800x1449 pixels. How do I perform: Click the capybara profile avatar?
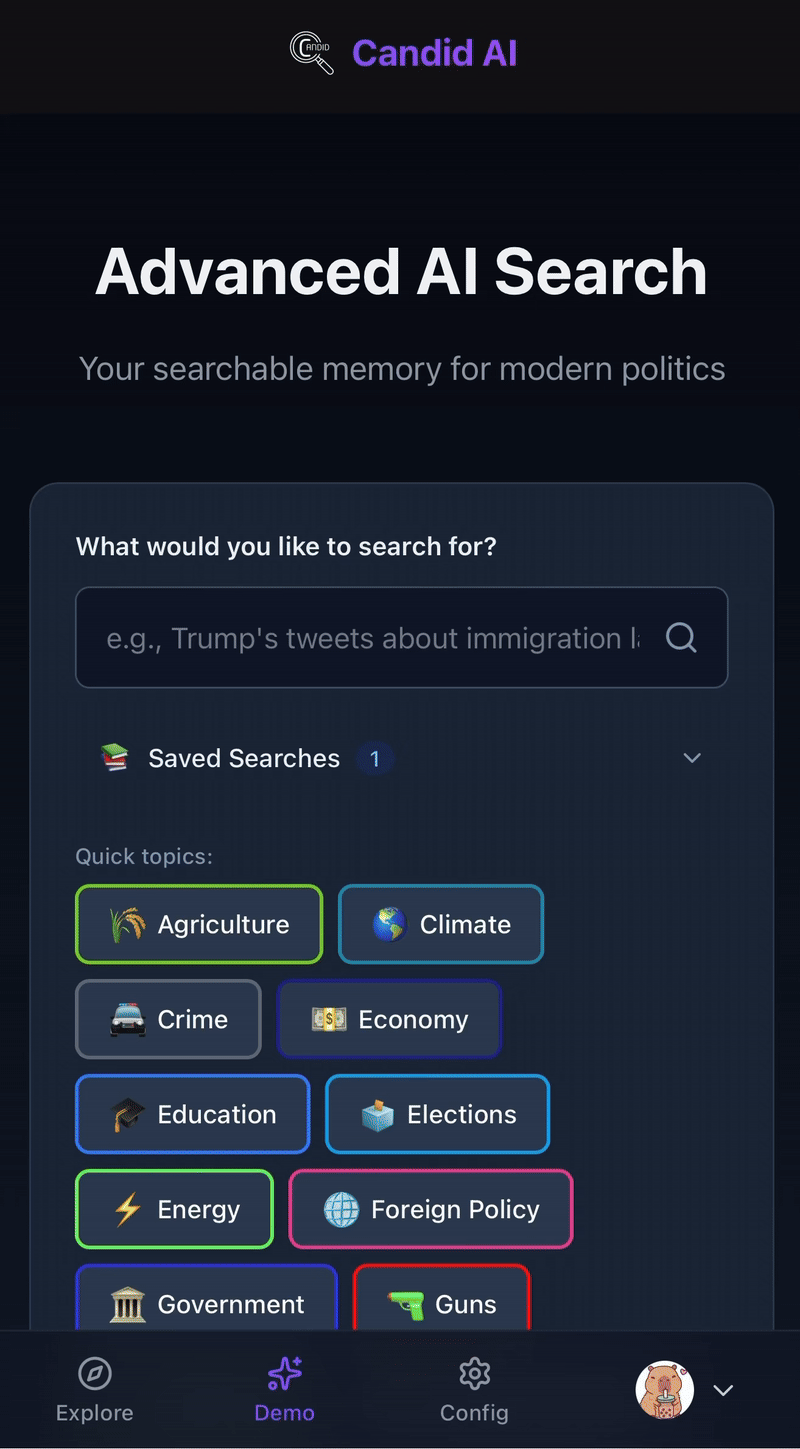(665, 1390)
